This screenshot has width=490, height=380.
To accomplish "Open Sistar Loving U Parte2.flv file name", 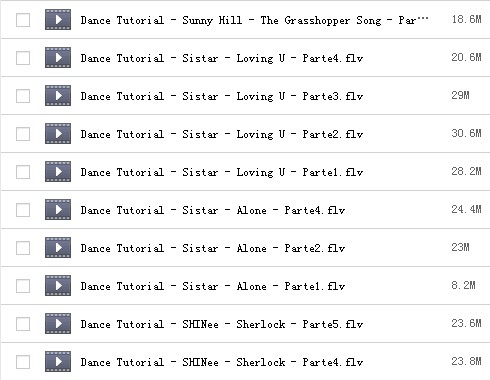I will click(x=222, y=134).
